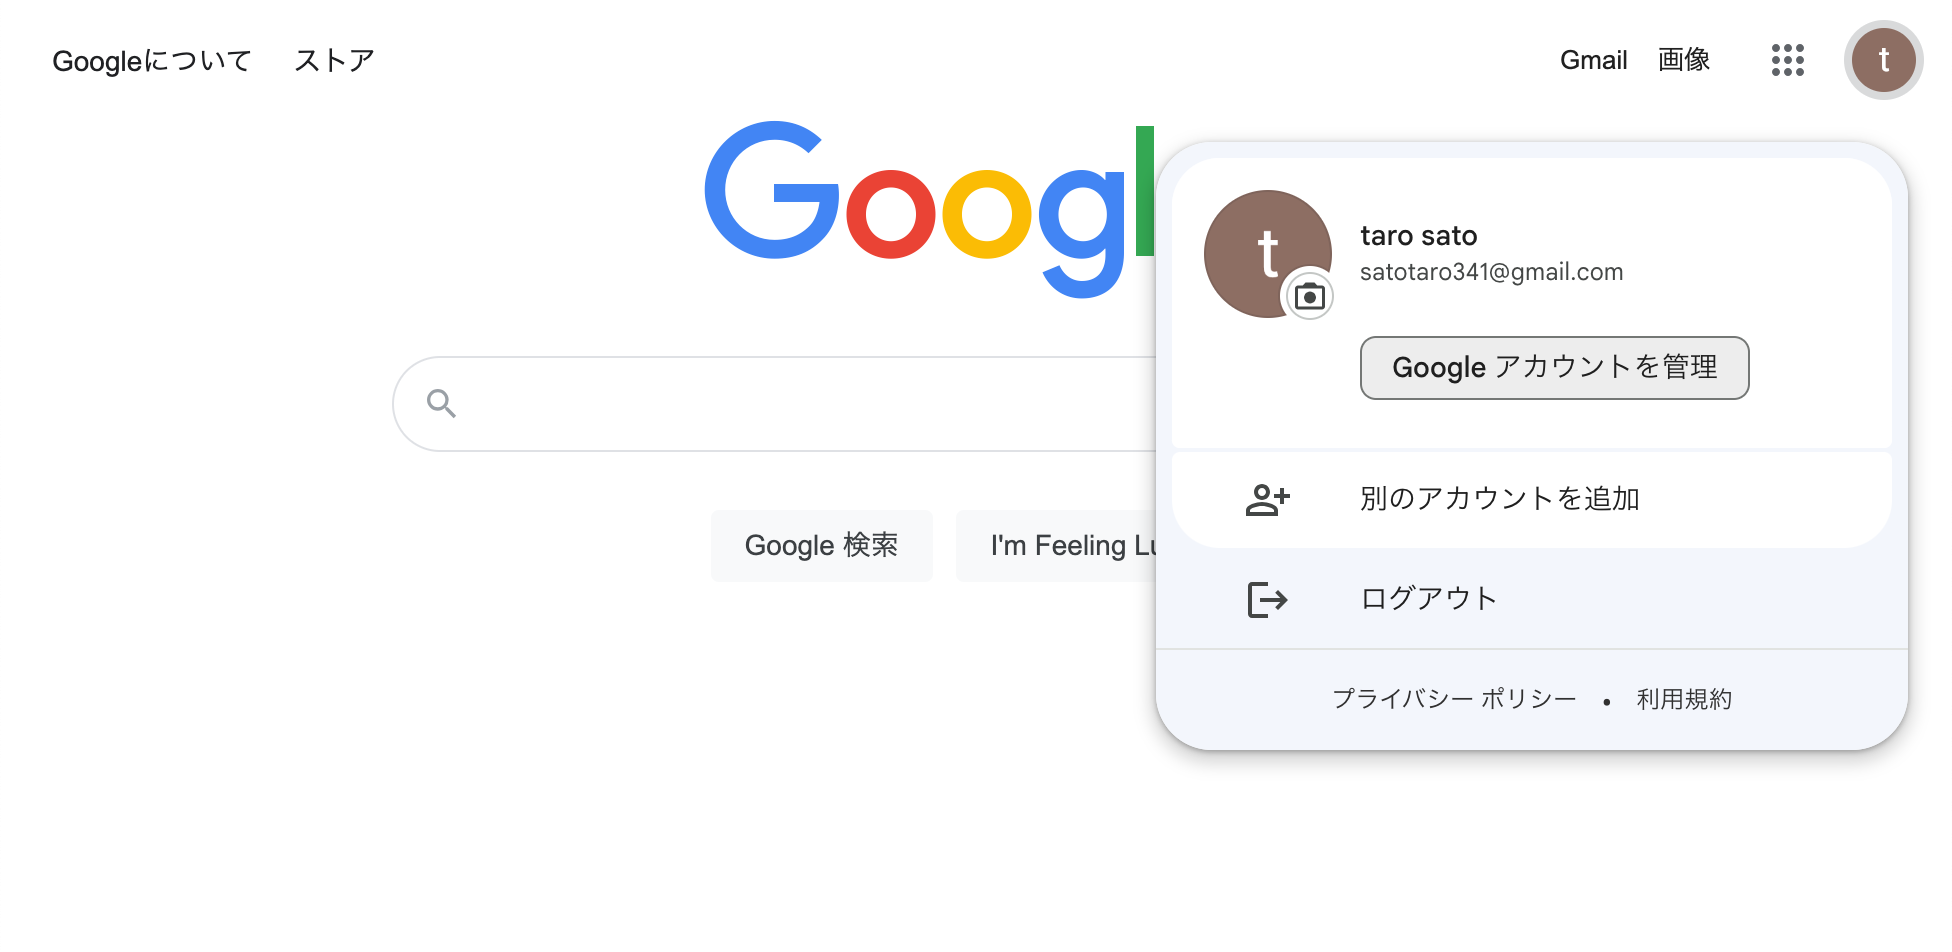
Task: Click the profile avatar in top corner
Action: coord(1883,60)
